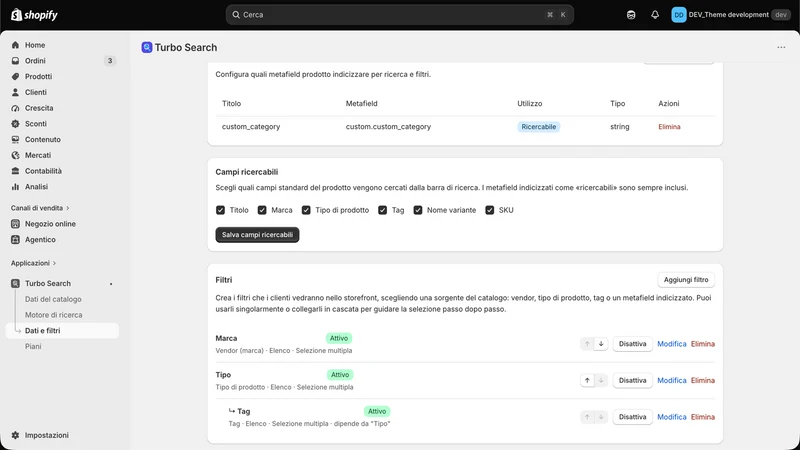Click the Ordini icon in sidebar
This screenshot has height=450, width=800.
(15, 61)
